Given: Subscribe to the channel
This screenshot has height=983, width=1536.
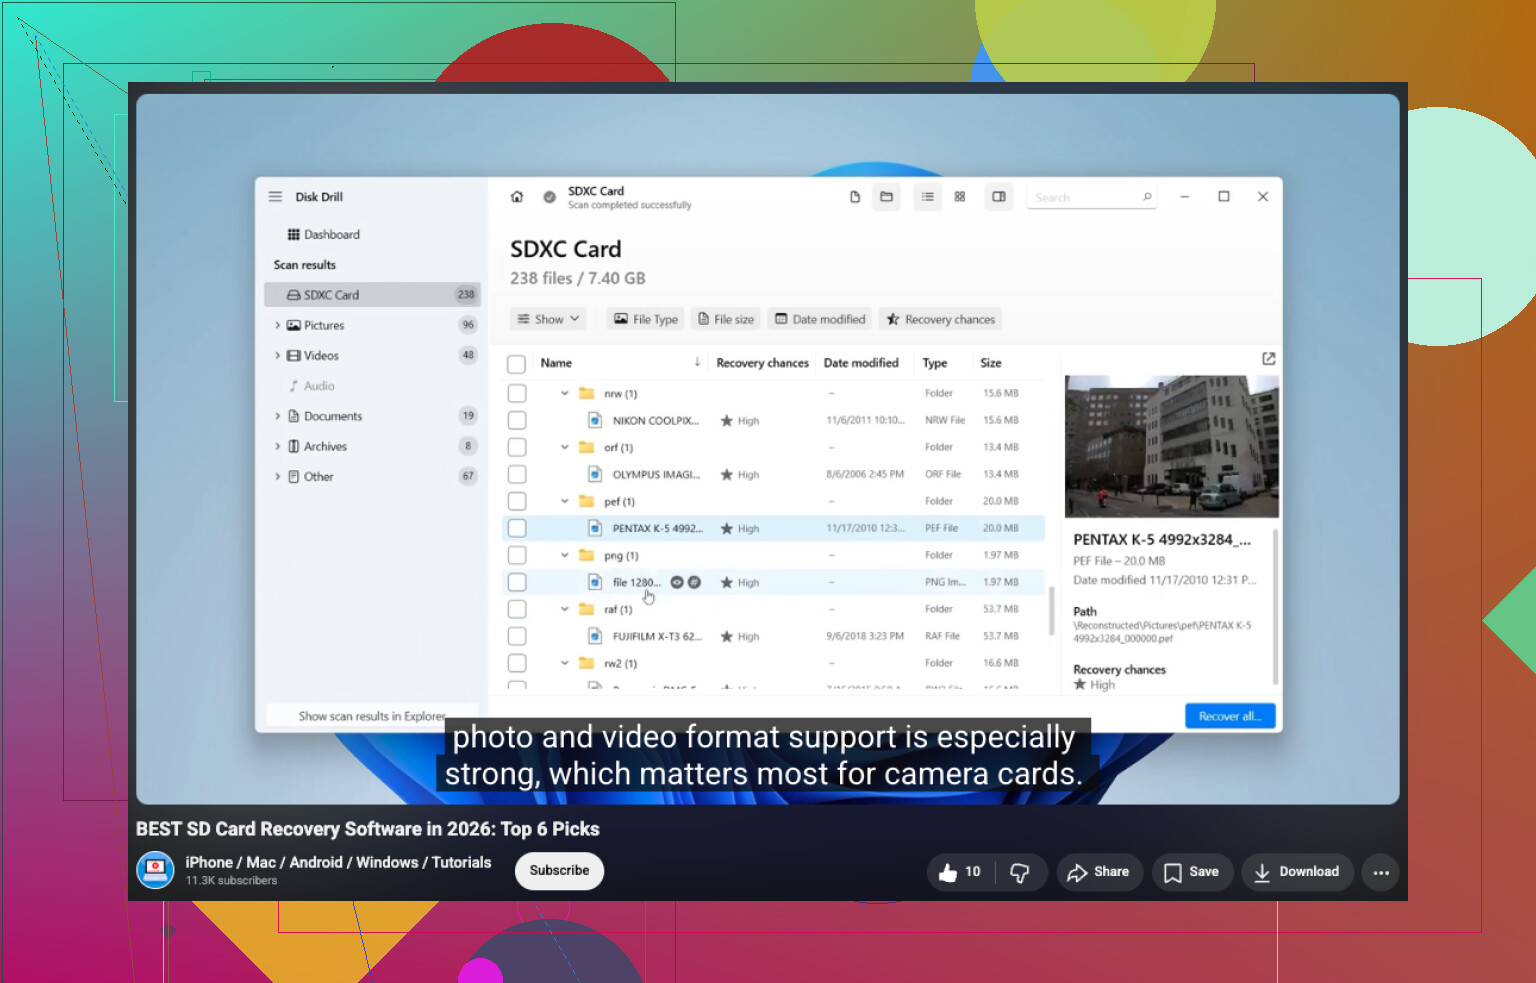Looking at the screenshot, I should tap(559, 871).
